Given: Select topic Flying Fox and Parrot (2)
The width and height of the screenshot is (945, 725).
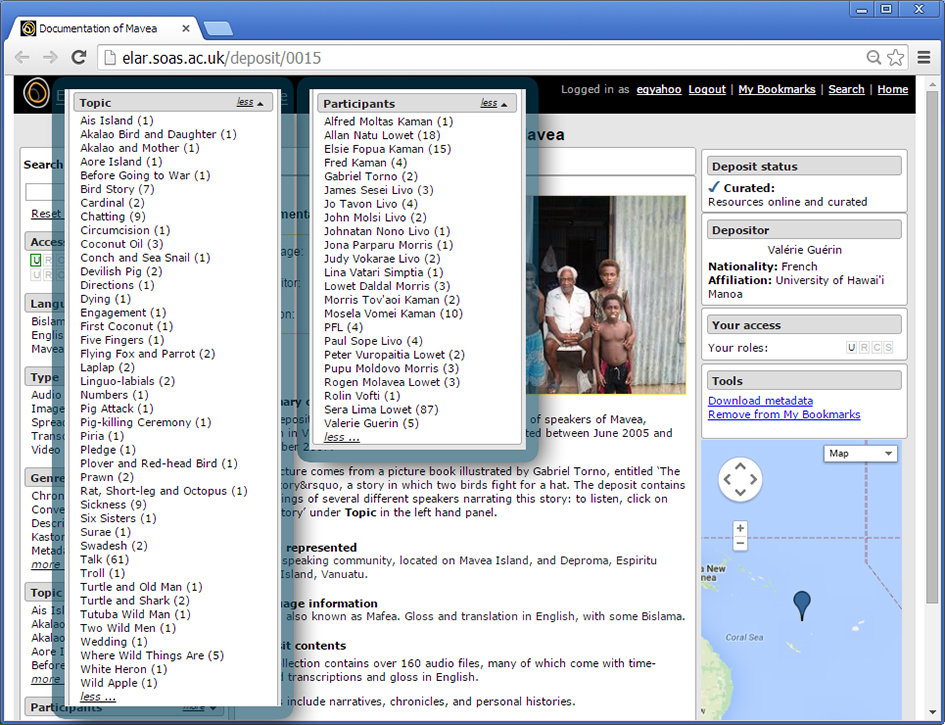Looking at the screenshot, I should 148,354.
